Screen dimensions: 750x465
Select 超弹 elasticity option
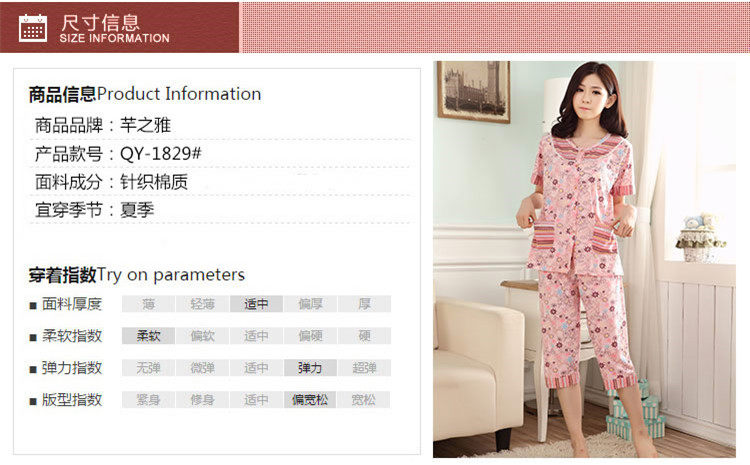click(364, 368)
